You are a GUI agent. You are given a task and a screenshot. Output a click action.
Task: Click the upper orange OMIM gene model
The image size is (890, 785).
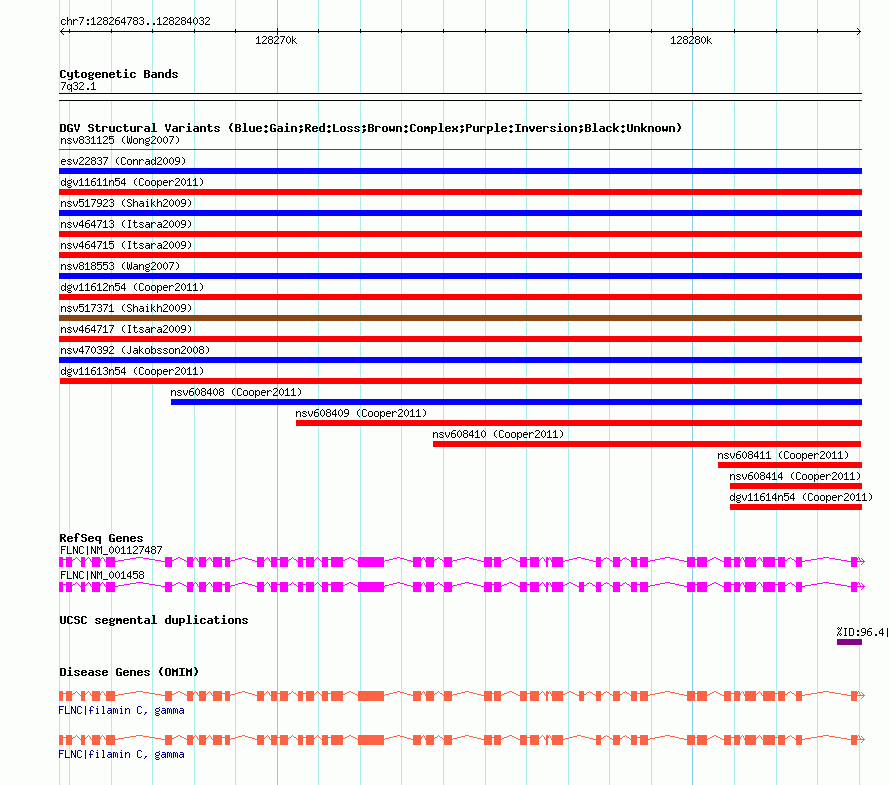coord(461,695)
